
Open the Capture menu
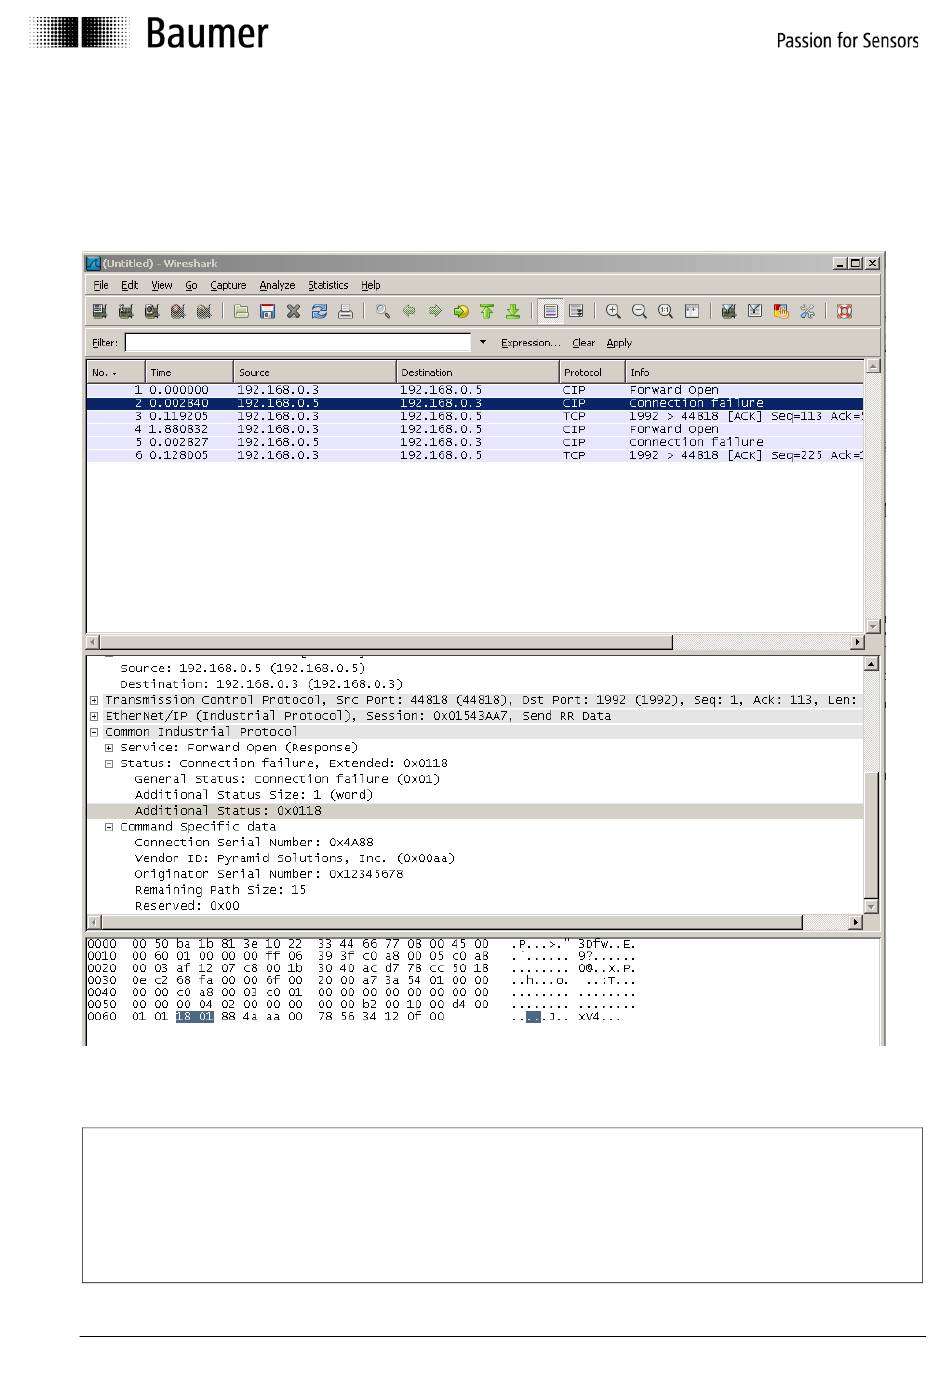[228, 285]
